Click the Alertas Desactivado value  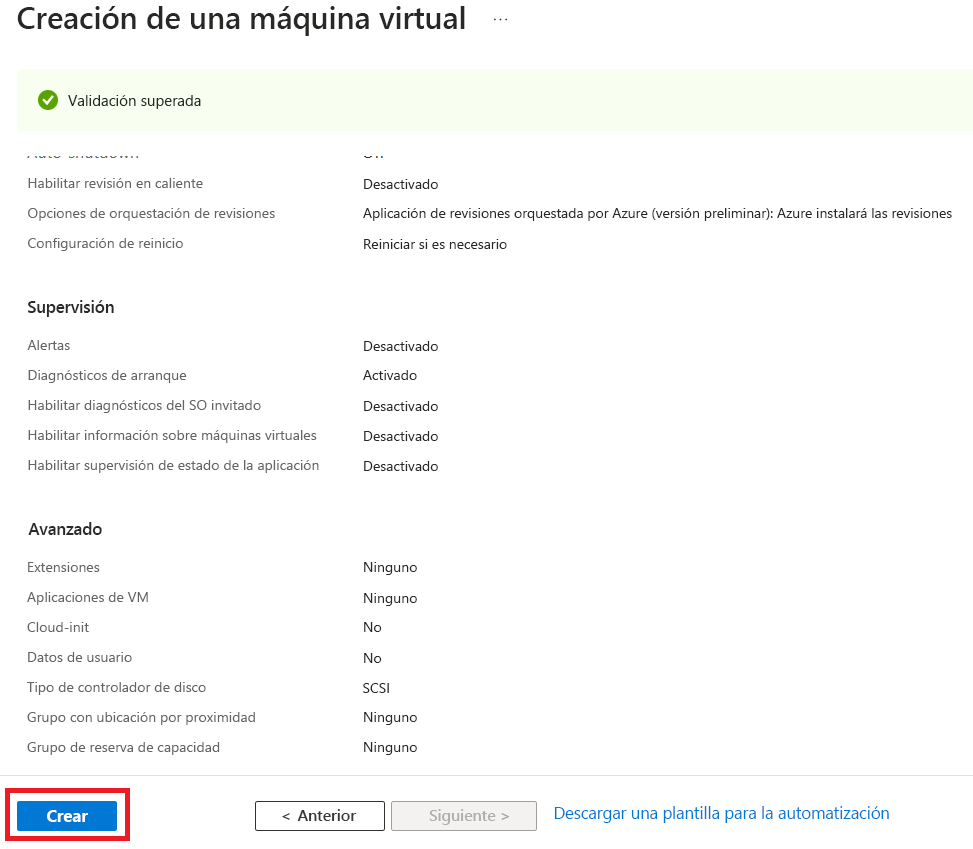click(400, 346)
